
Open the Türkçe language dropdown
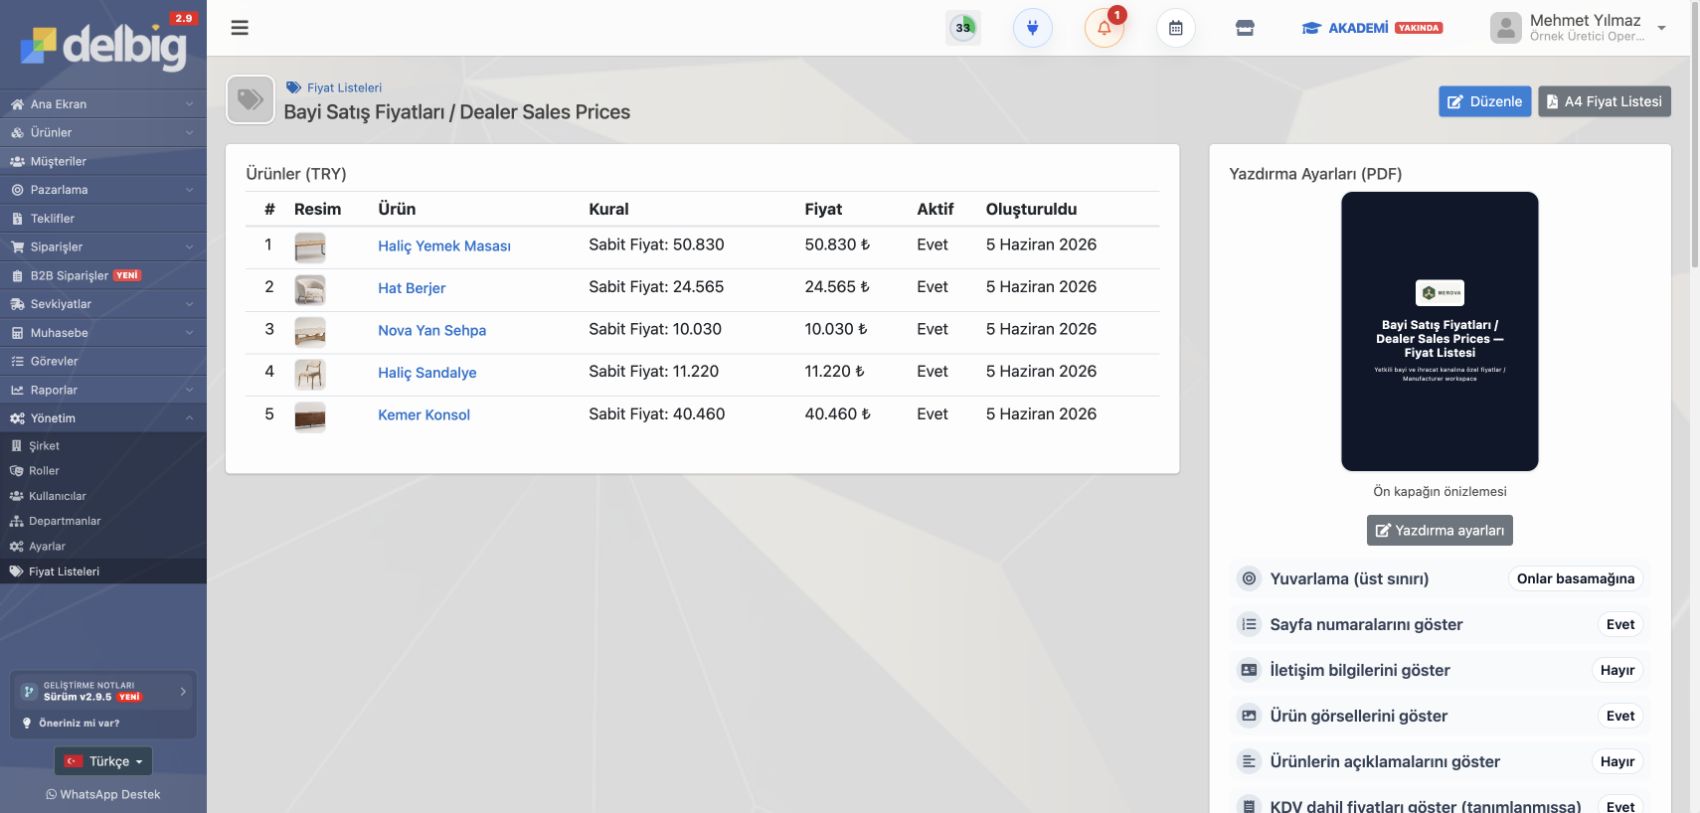pyautogui.click(x=103, y=761)
